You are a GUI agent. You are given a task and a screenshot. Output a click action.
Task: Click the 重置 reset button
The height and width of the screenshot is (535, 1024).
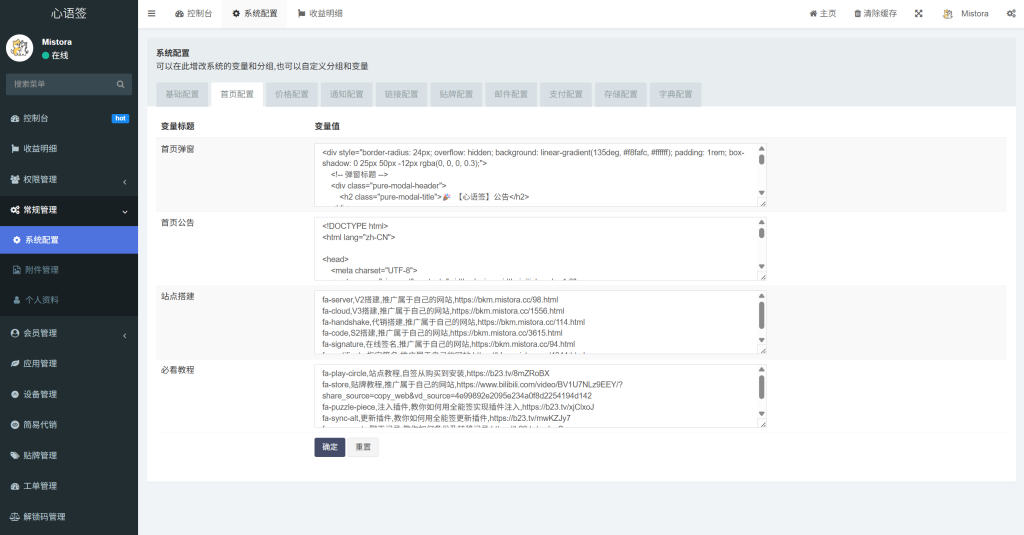point(363,447)
